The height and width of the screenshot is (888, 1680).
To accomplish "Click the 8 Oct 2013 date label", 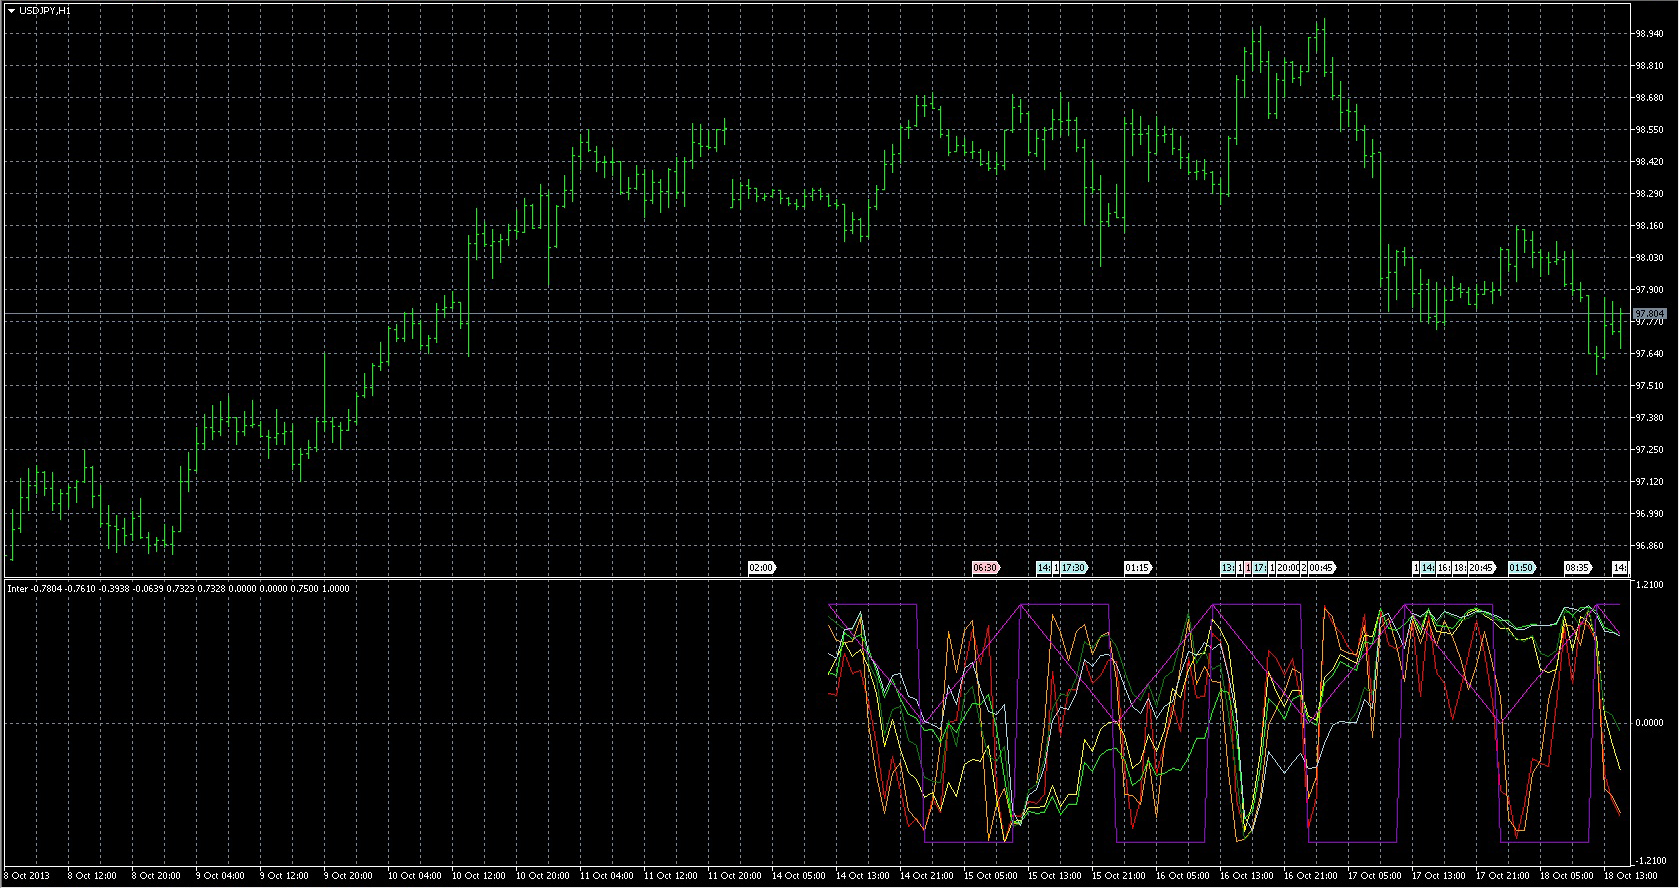I will (29, 876).
